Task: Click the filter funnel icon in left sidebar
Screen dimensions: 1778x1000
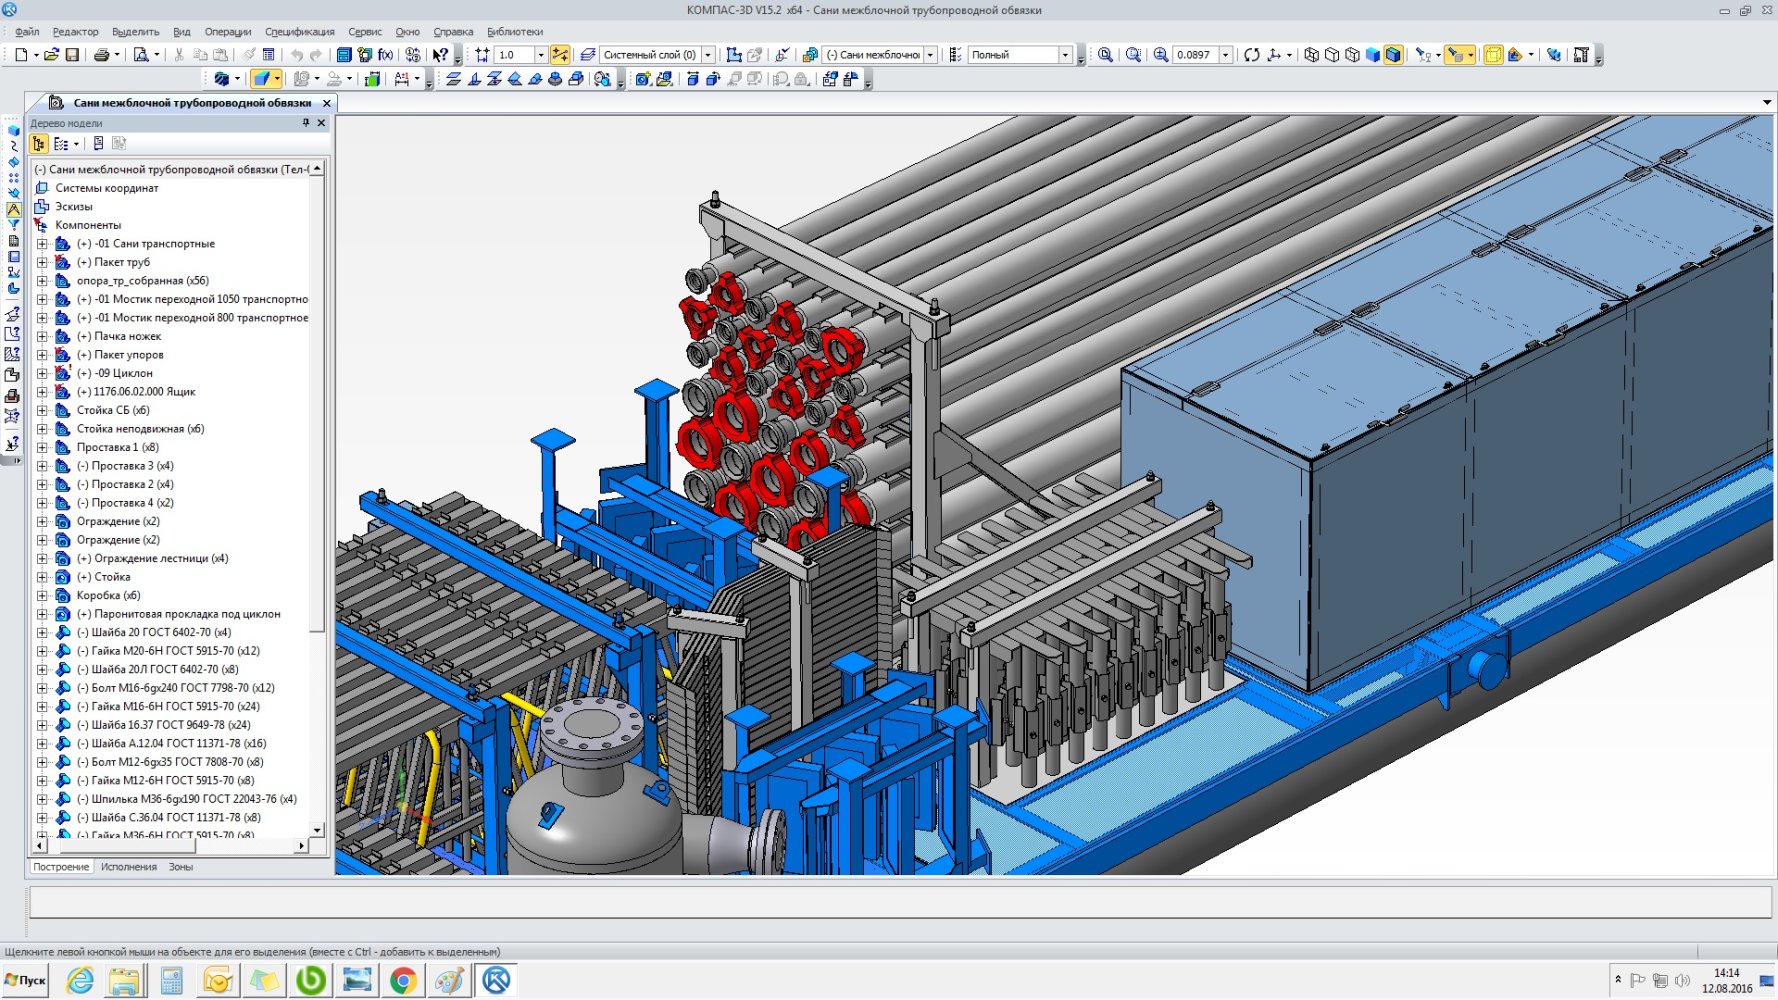Action: [x=13, y=225]
